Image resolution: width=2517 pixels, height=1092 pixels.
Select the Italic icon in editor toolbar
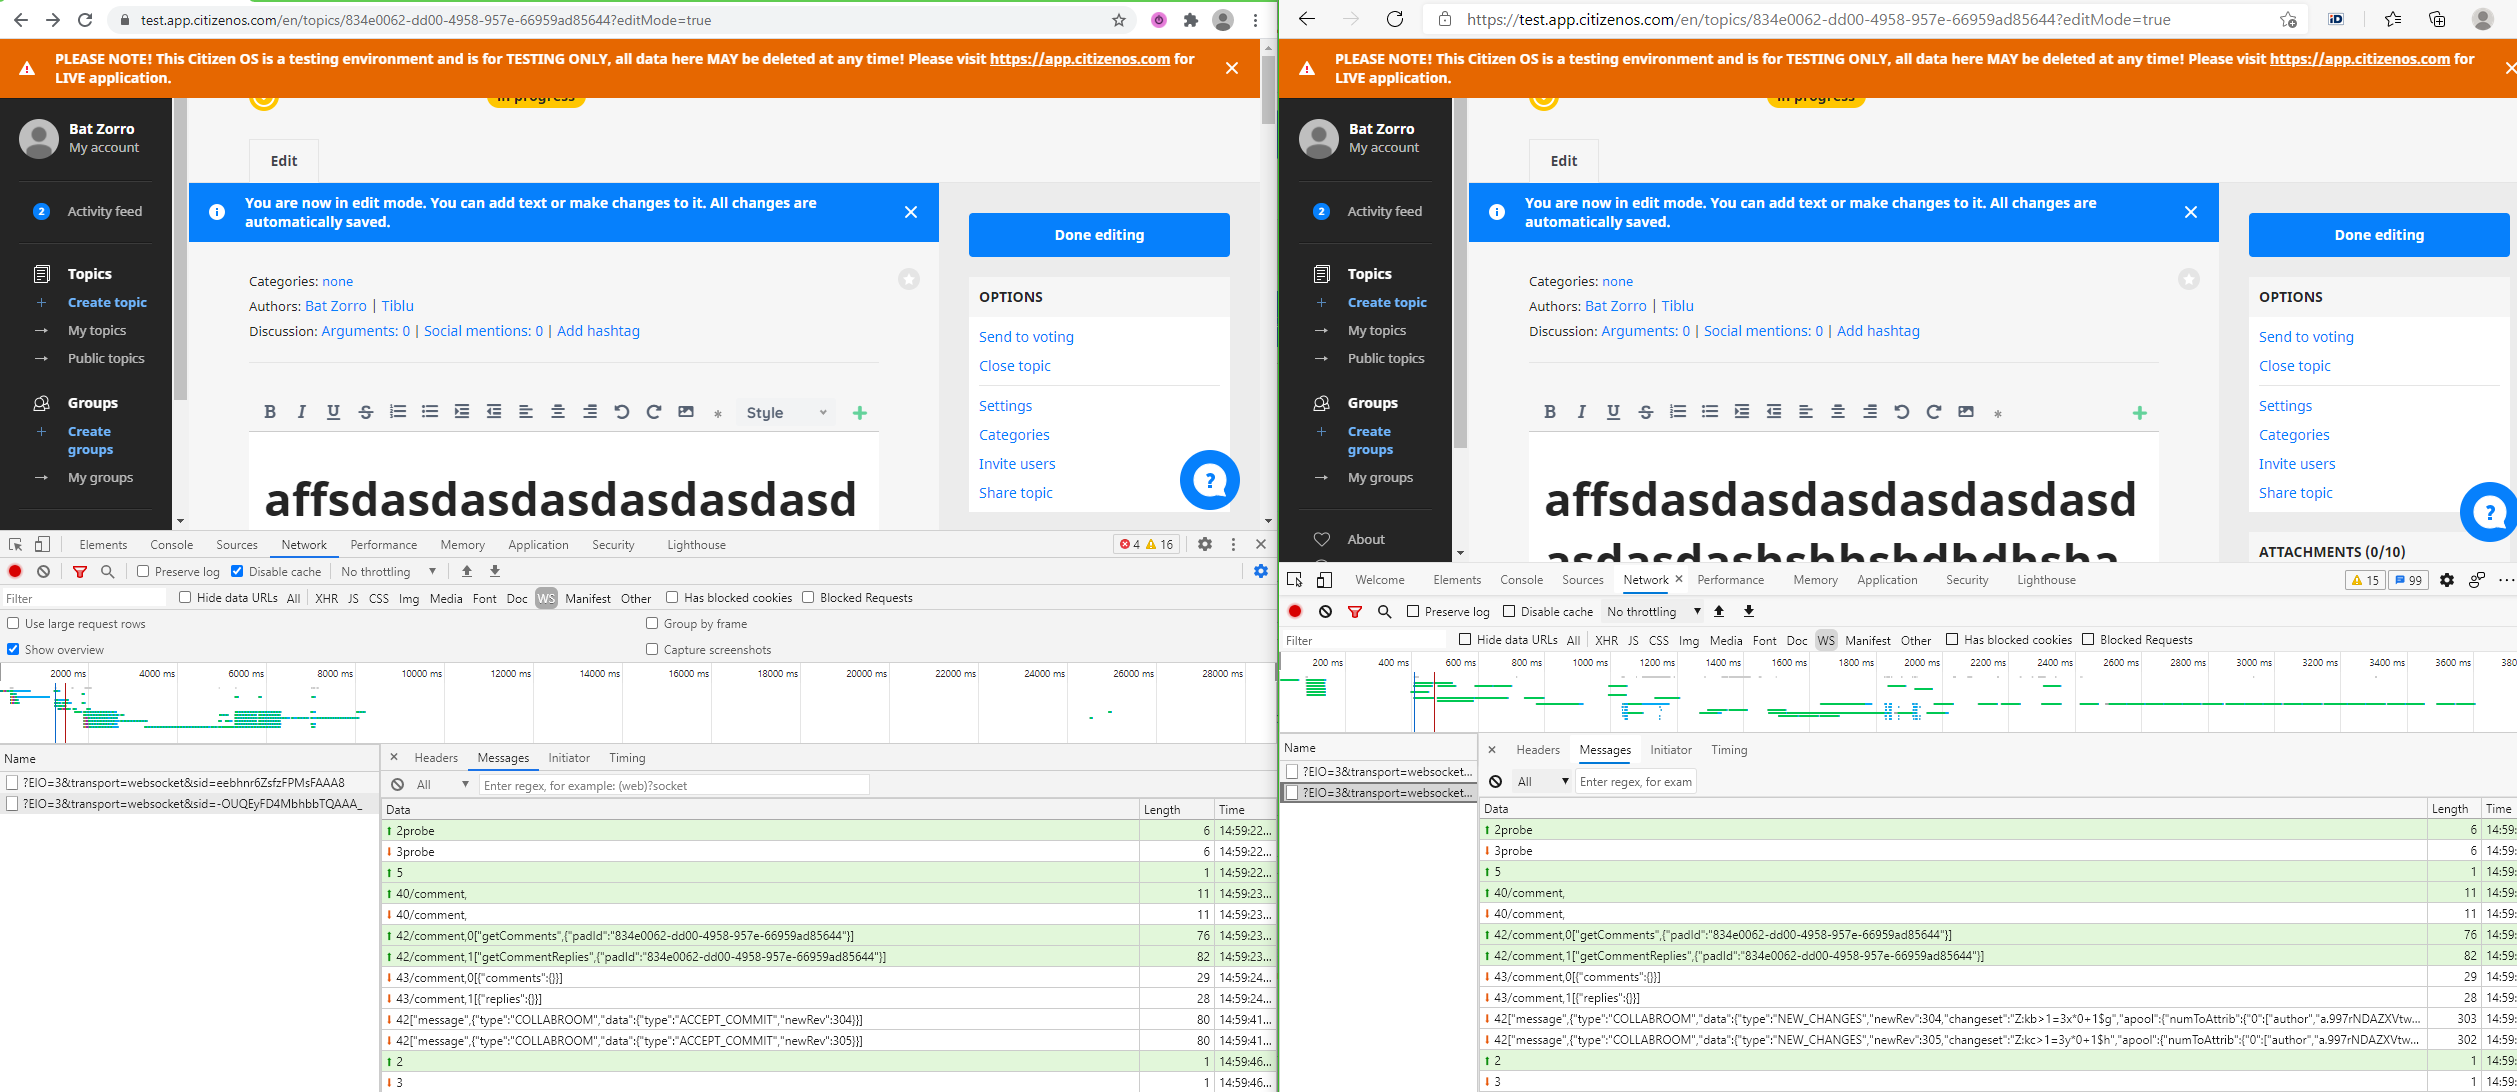[x=301, y=411]
